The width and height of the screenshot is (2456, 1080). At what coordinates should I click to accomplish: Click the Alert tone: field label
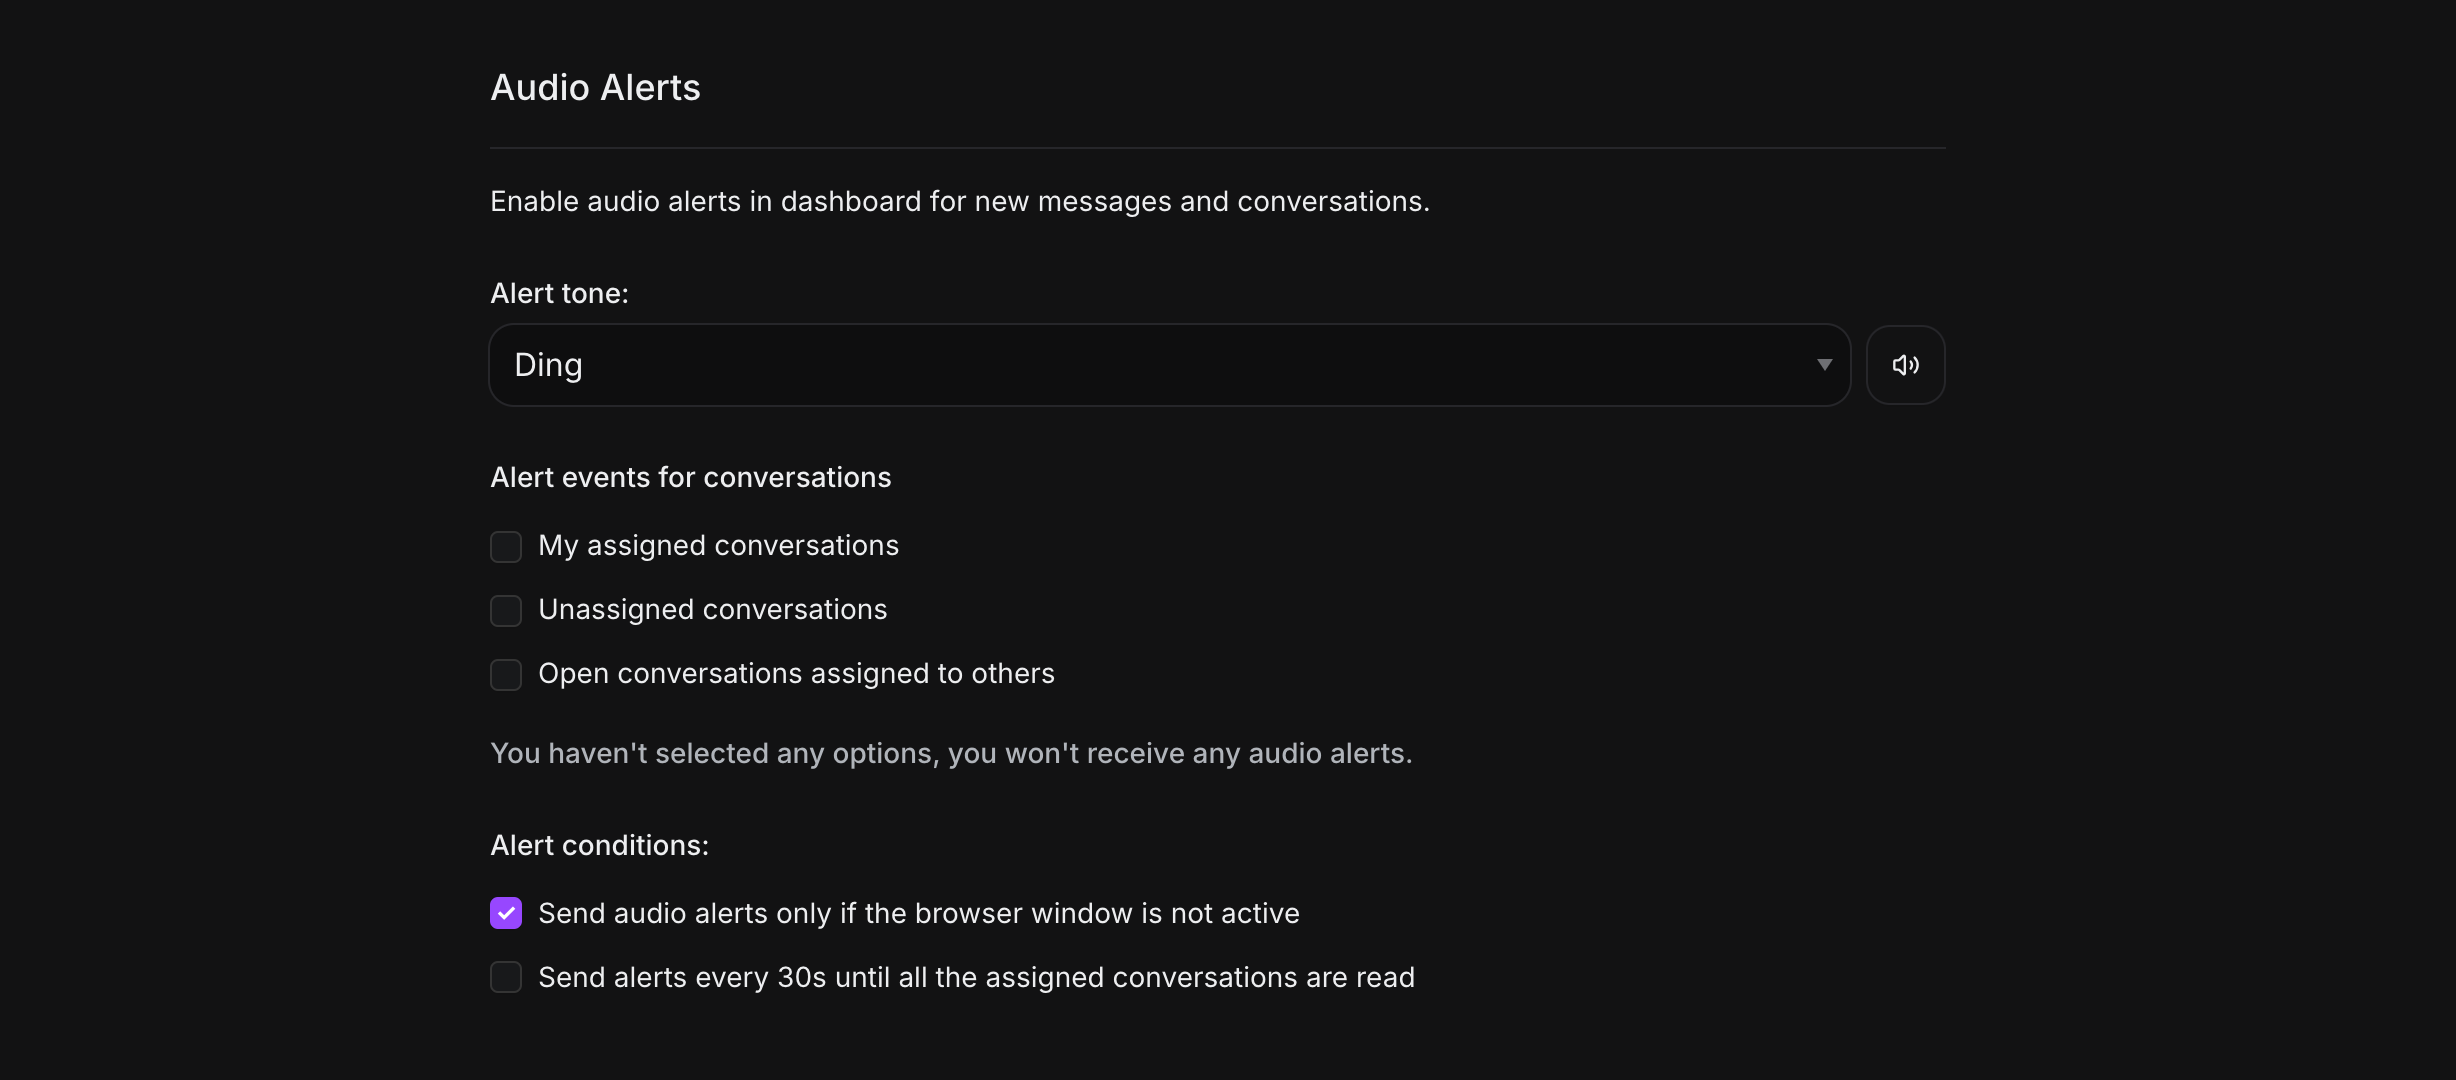pos(559,294)
